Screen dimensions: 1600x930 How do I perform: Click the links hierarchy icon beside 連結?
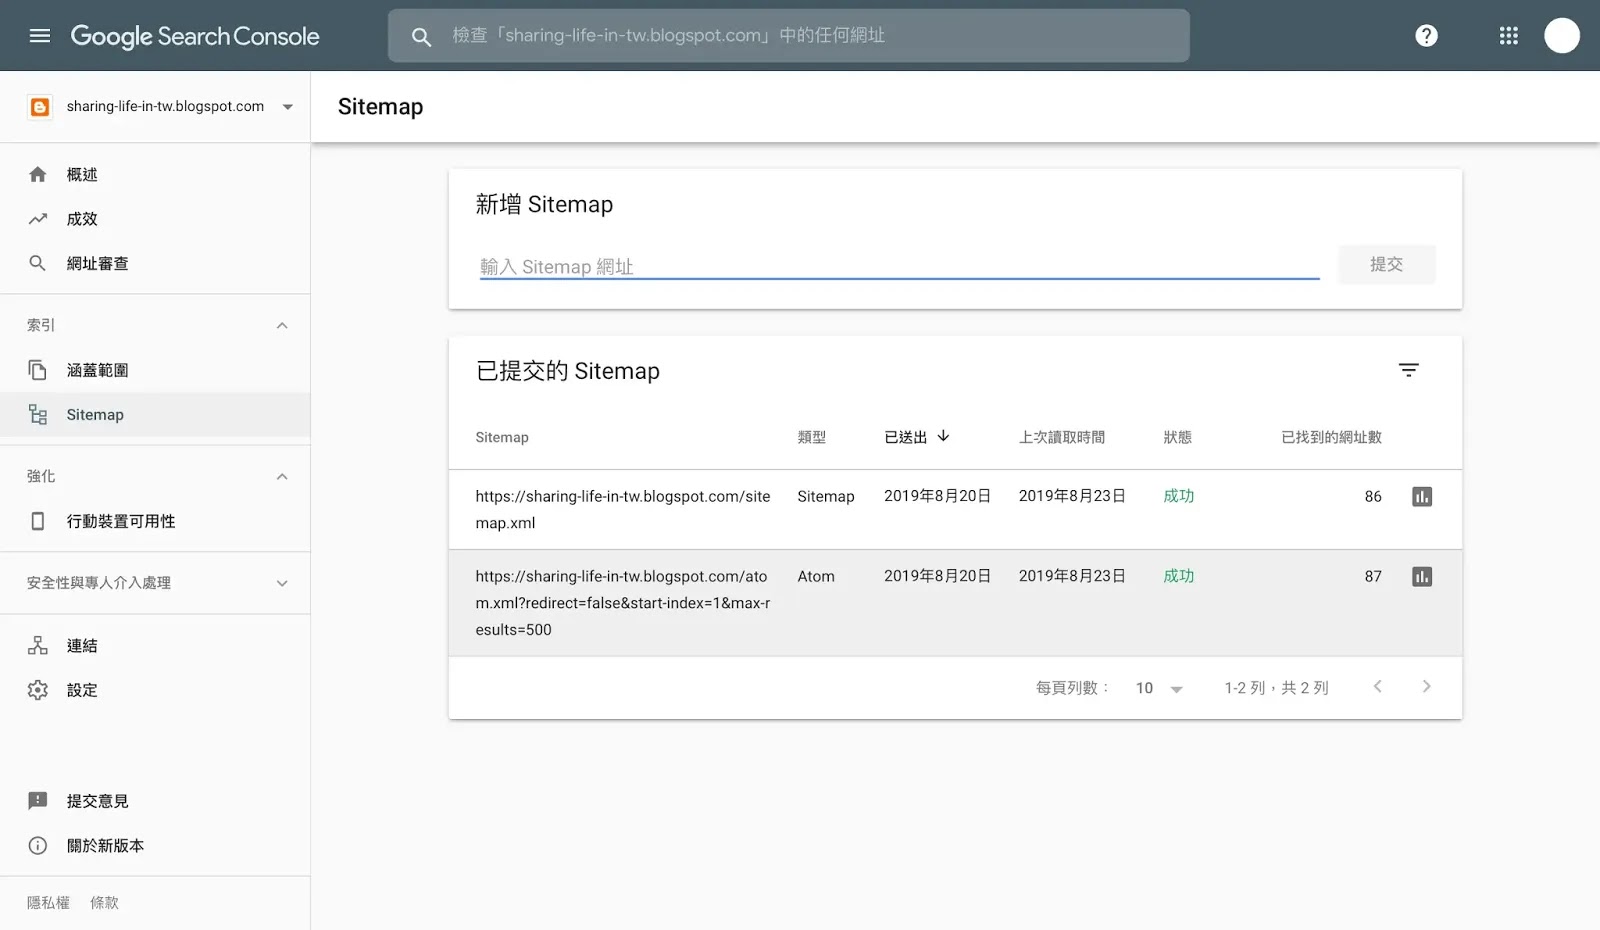pos(38,646)
